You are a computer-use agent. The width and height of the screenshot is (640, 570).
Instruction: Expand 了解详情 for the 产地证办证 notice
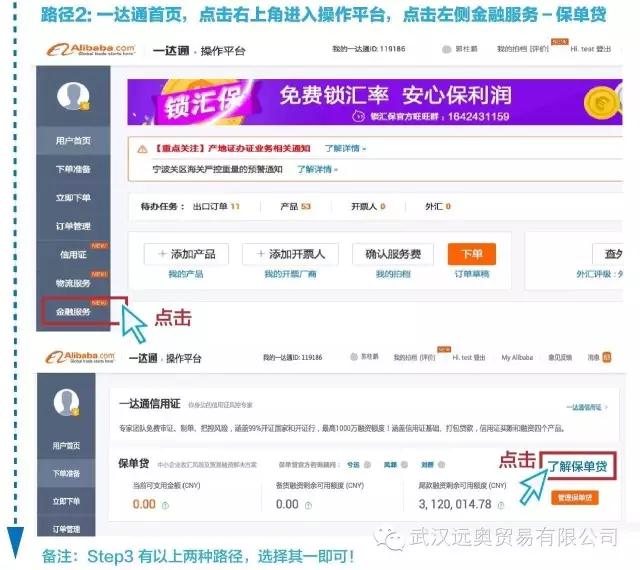pos(345,148)
